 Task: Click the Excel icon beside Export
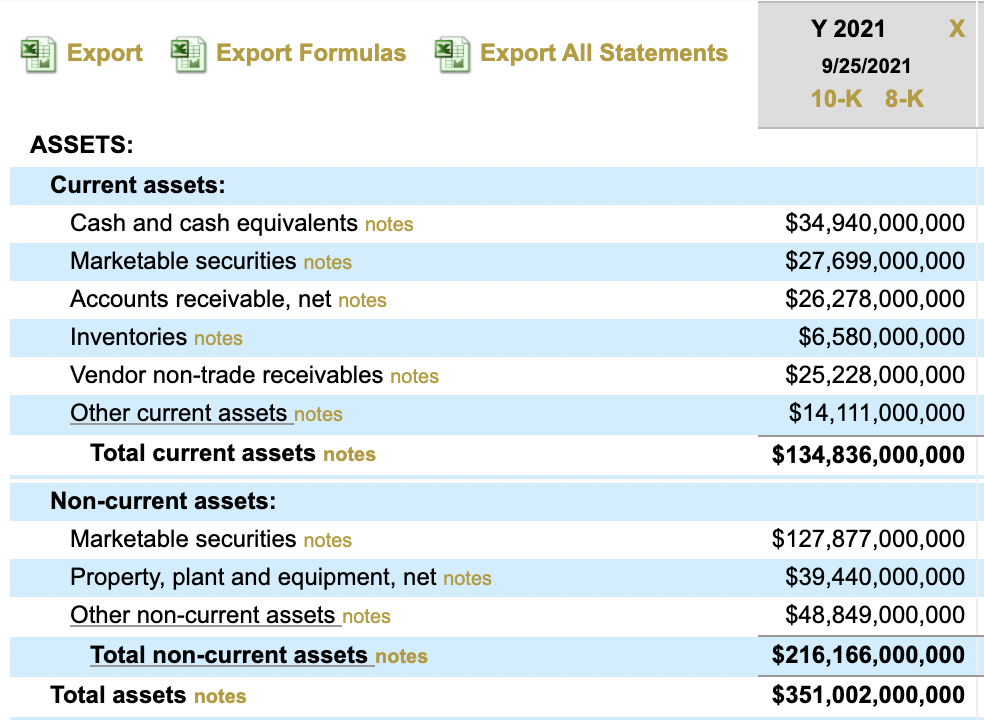click(38, 53)
